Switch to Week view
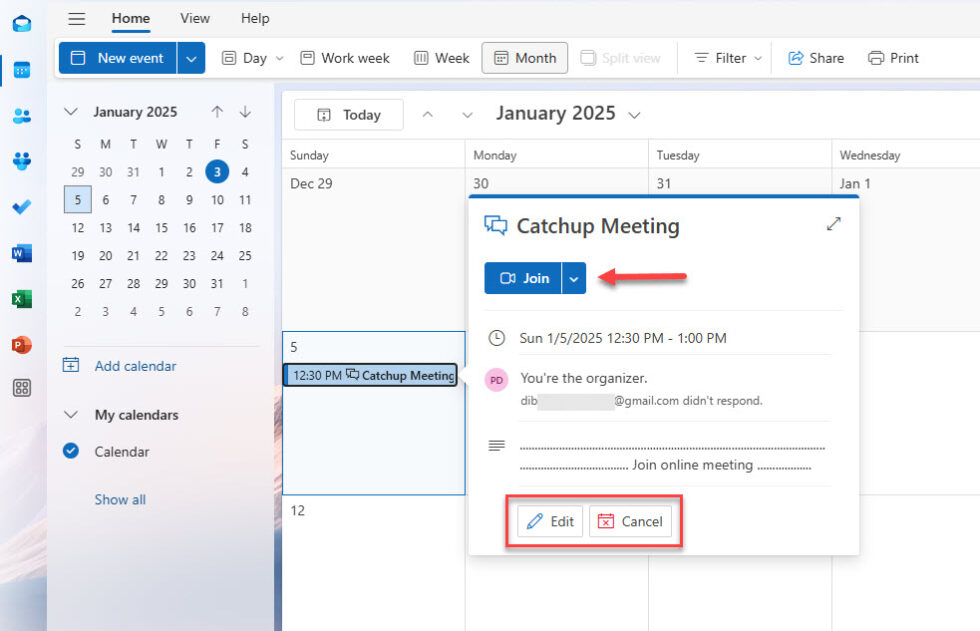The width and height of the screenshot is (980, 631). tap(441, 57)
